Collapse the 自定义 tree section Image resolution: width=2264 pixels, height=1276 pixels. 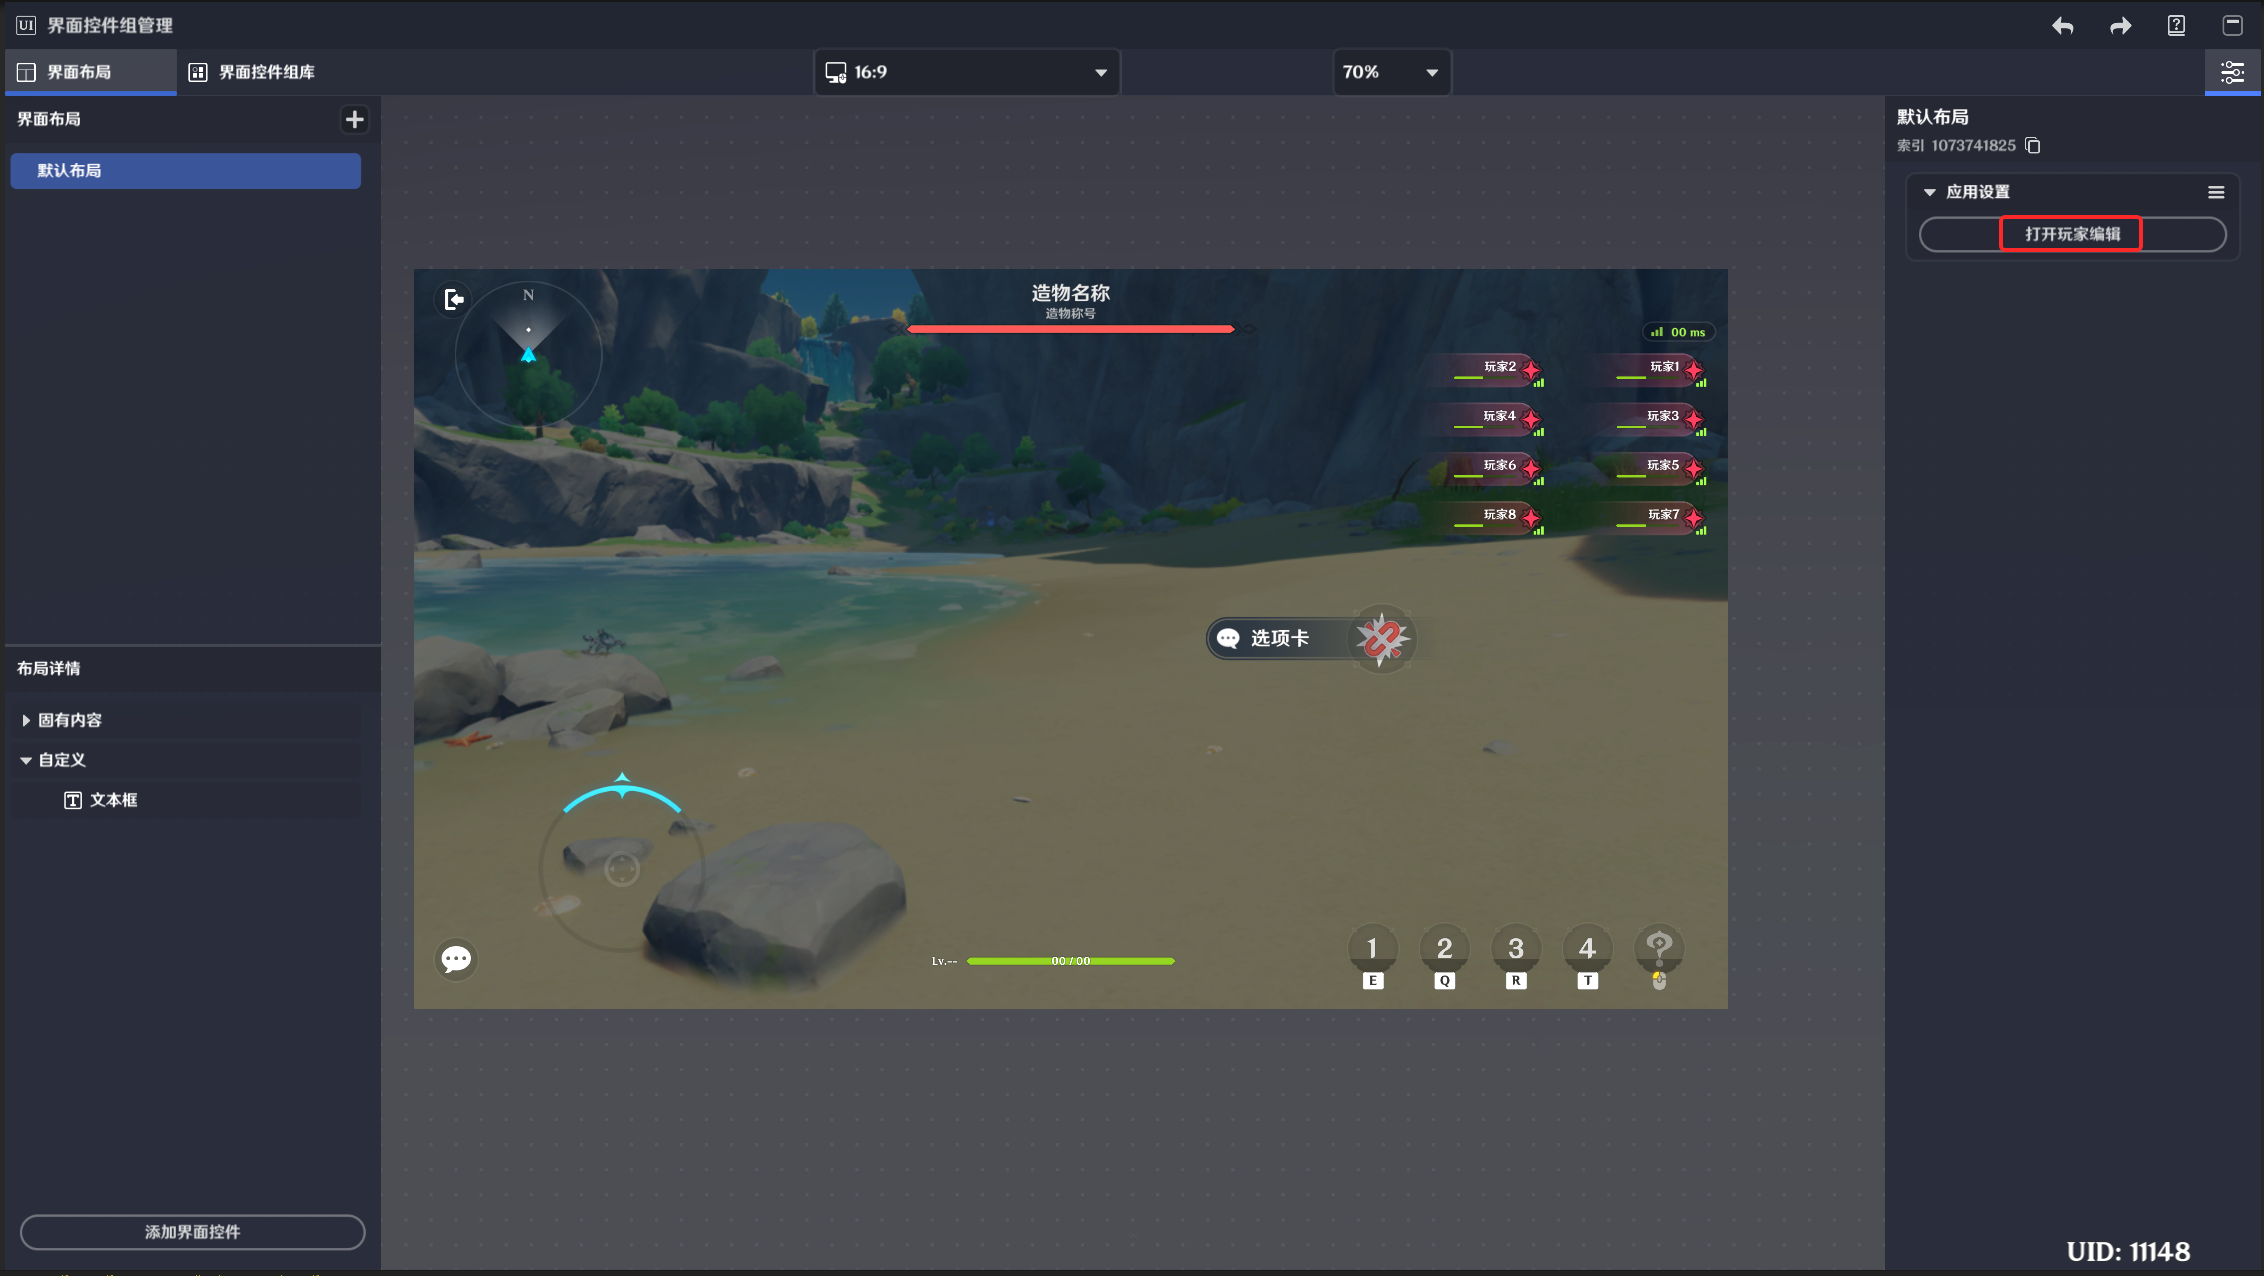(x=26, y=760)
